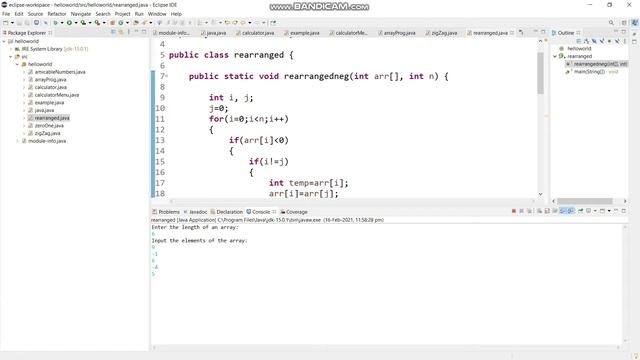Collapse the helloworld project tree node
Screen dimensions: 640x360
pyautogui.click(x=4, y=41)
